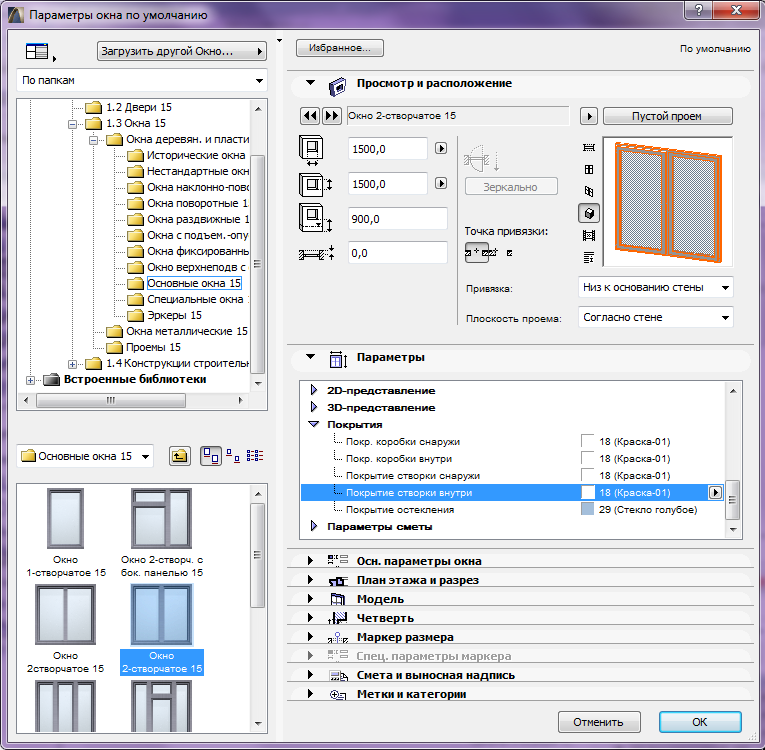765x750 pixels.
Task: Switch to large icons view mode
Action: (211, 456)
